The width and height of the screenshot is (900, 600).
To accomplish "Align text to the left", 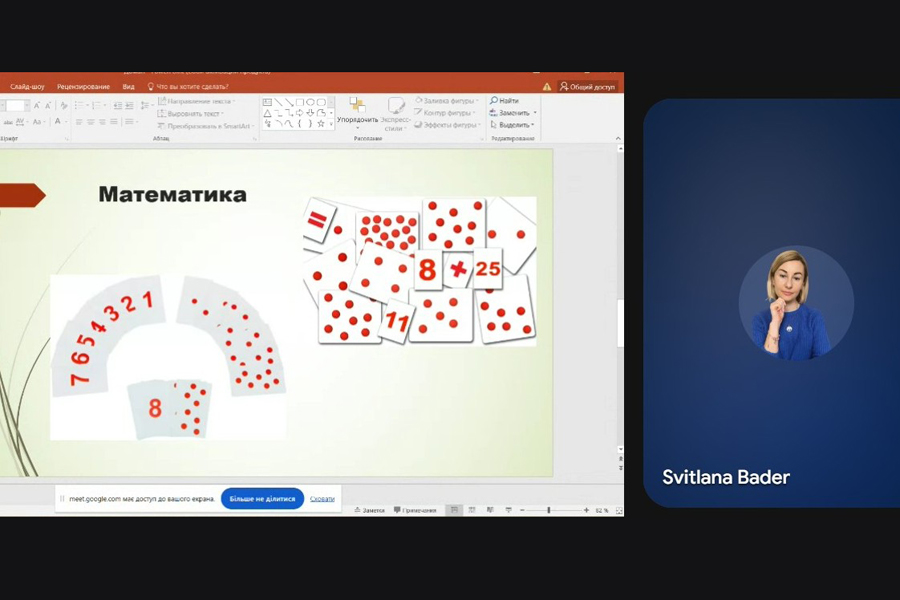I will pos(79,122).
